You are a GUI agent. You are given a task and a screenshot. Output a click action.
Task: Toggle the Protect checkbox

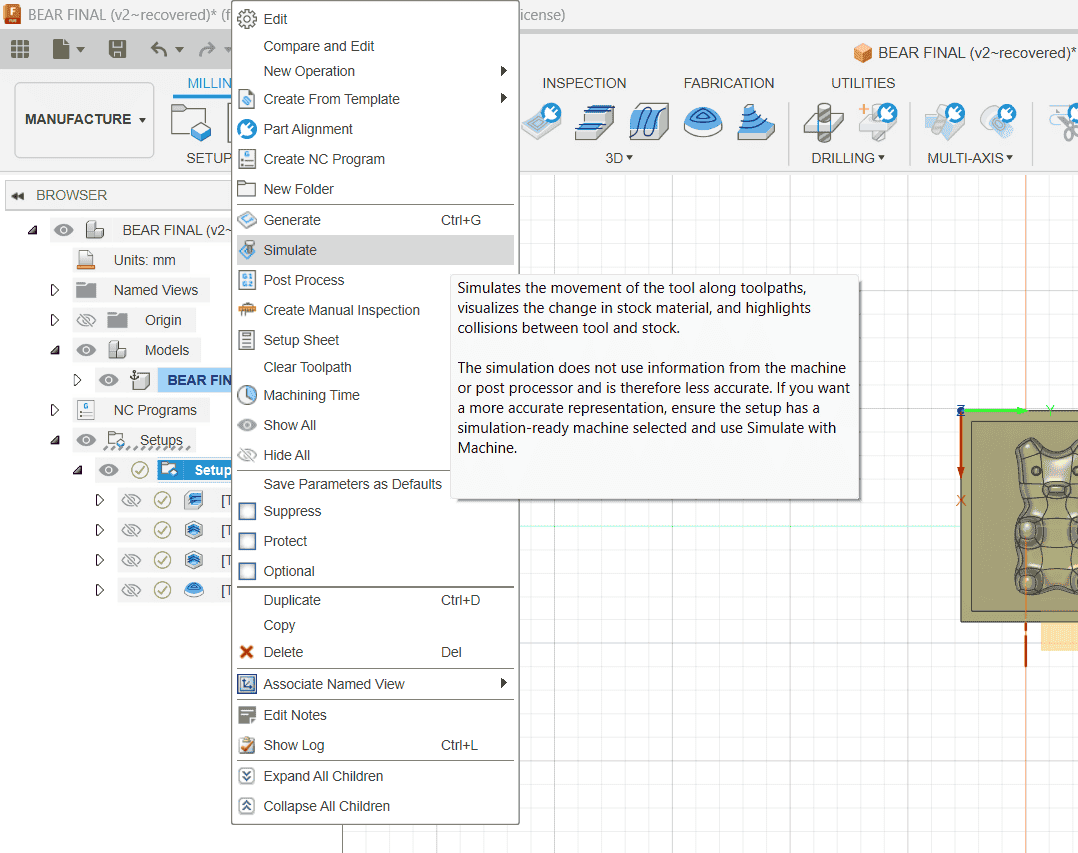(248, 542)
